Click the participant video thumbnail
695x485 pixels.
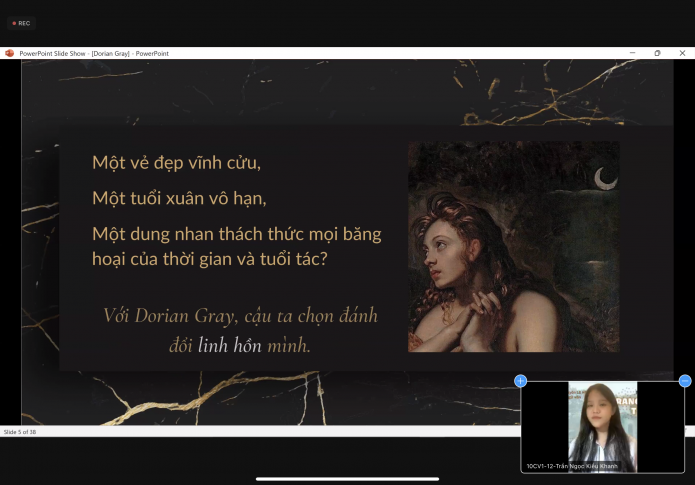pyautogui.click(x=602, y=427)
